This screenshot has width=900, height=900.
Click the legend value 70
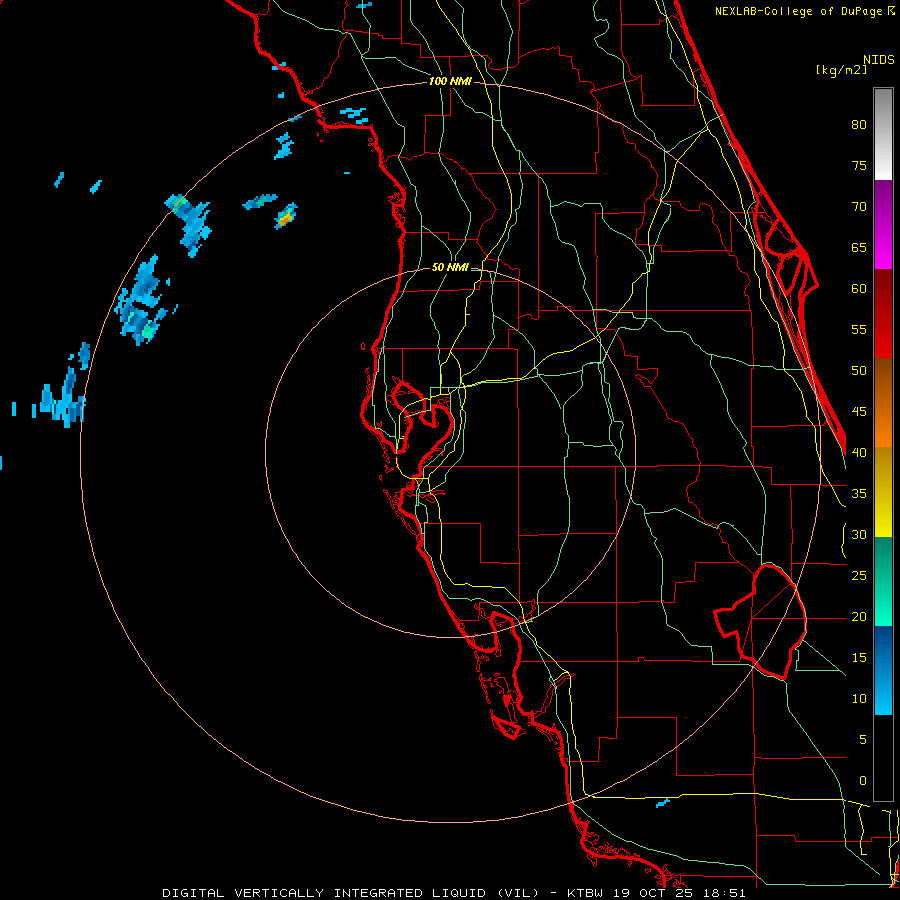coord(859,207)
